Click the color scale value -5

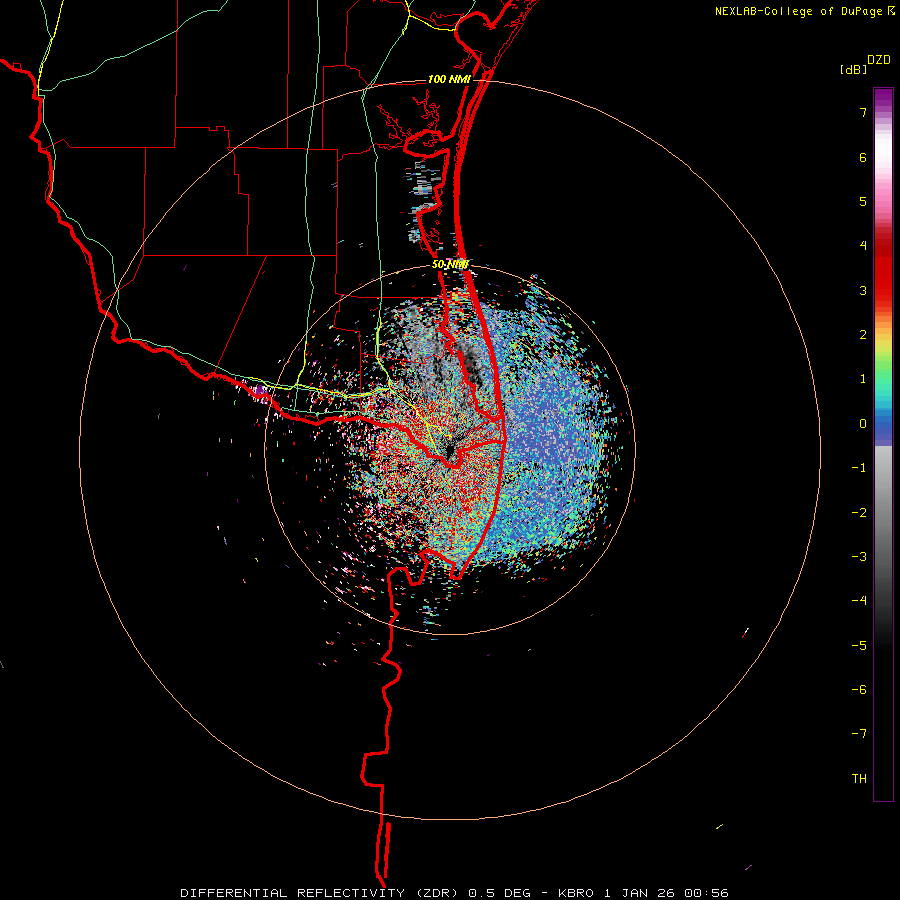[859, 646]
